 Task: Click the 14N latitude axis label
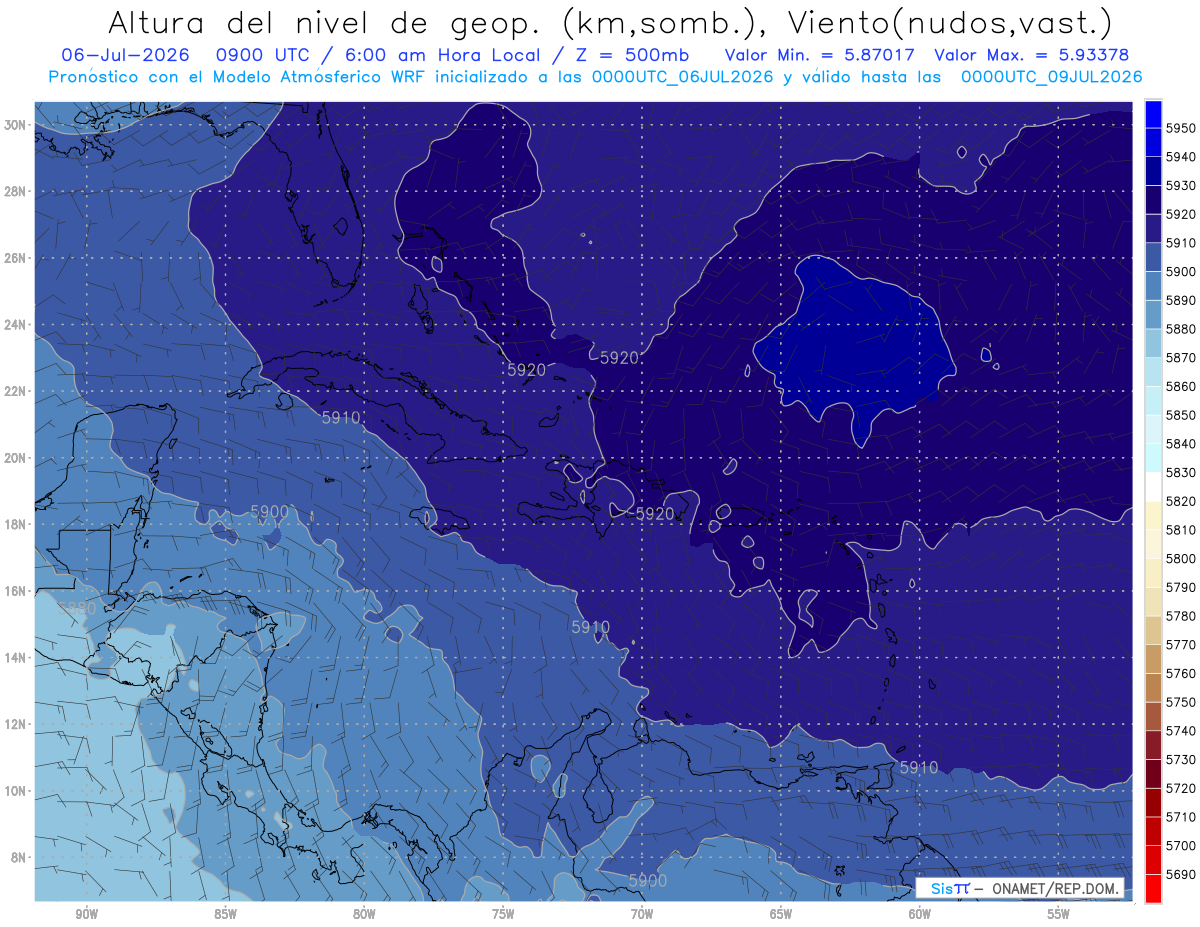15,657
